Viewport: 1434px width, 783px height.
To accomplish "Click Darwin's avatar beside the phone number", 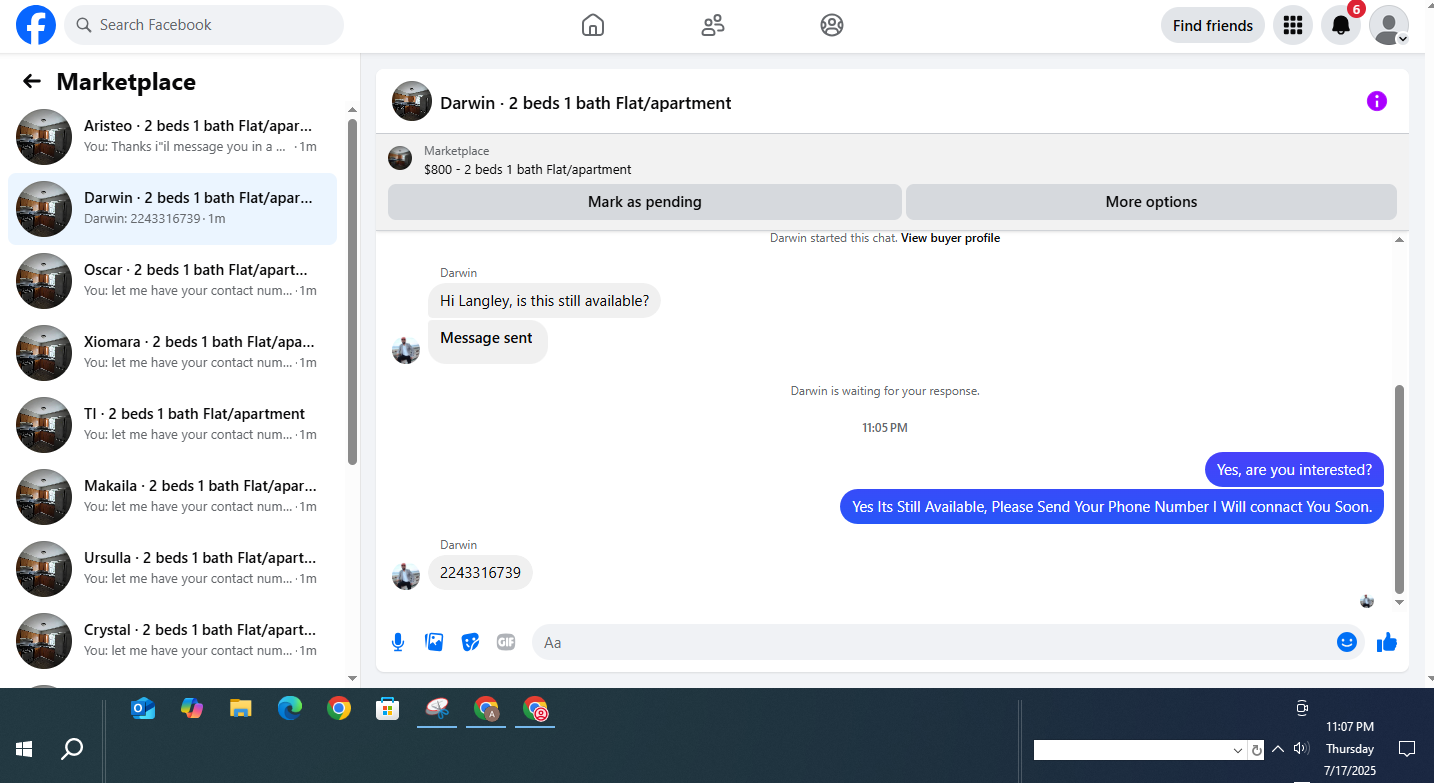I will point(406,576).
